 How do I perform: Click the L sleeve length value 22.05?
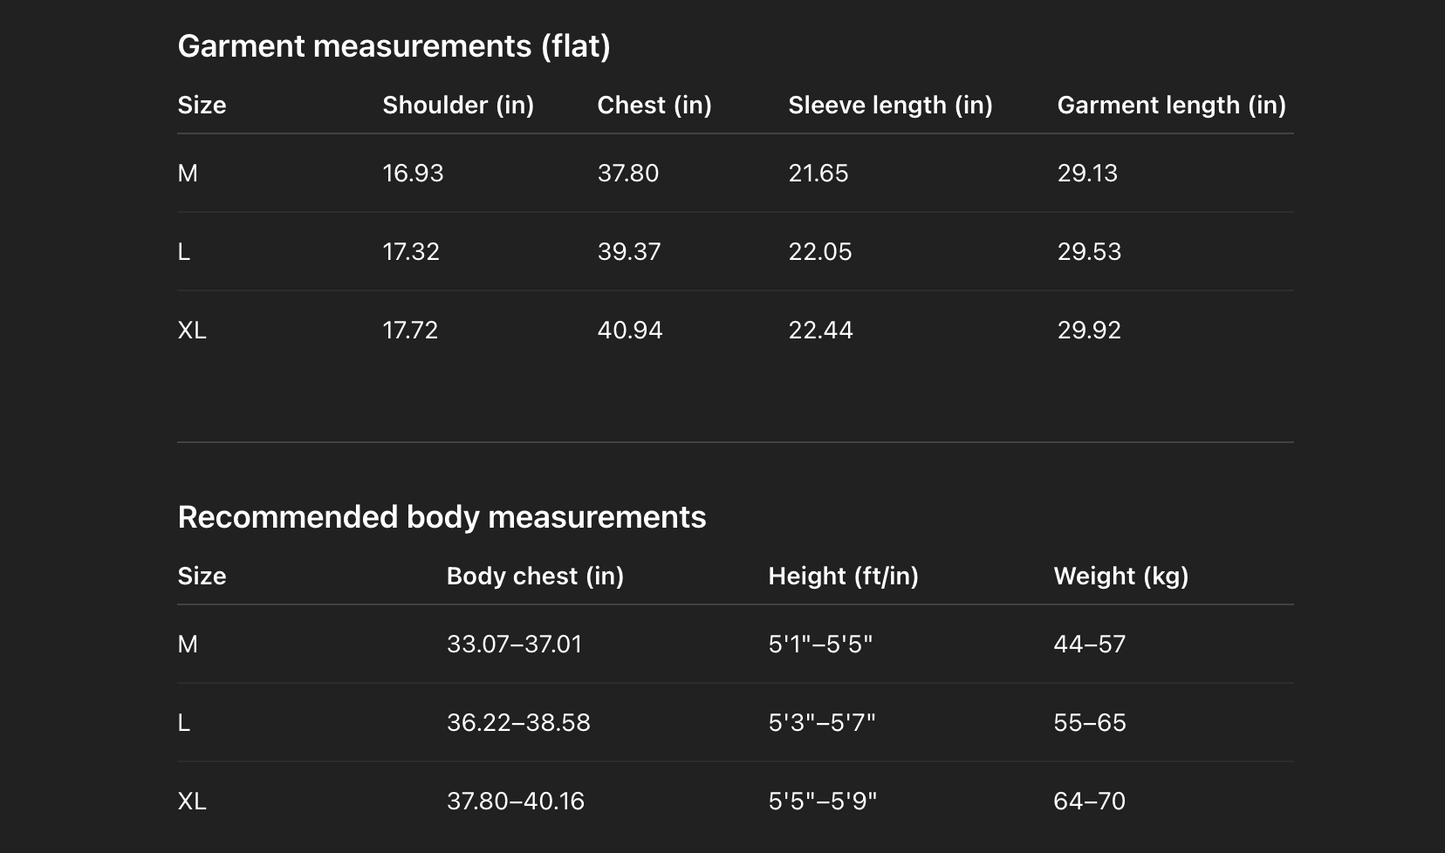coord(820,251)
